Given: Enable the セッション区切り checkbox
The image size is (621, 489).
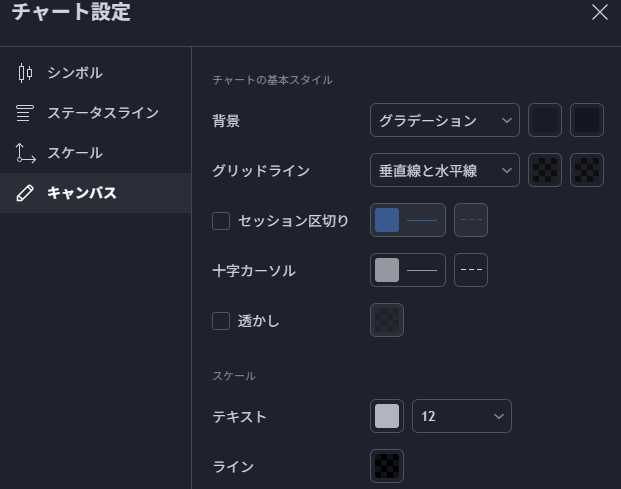Looking at the screenshot, I should coord(221,221).
